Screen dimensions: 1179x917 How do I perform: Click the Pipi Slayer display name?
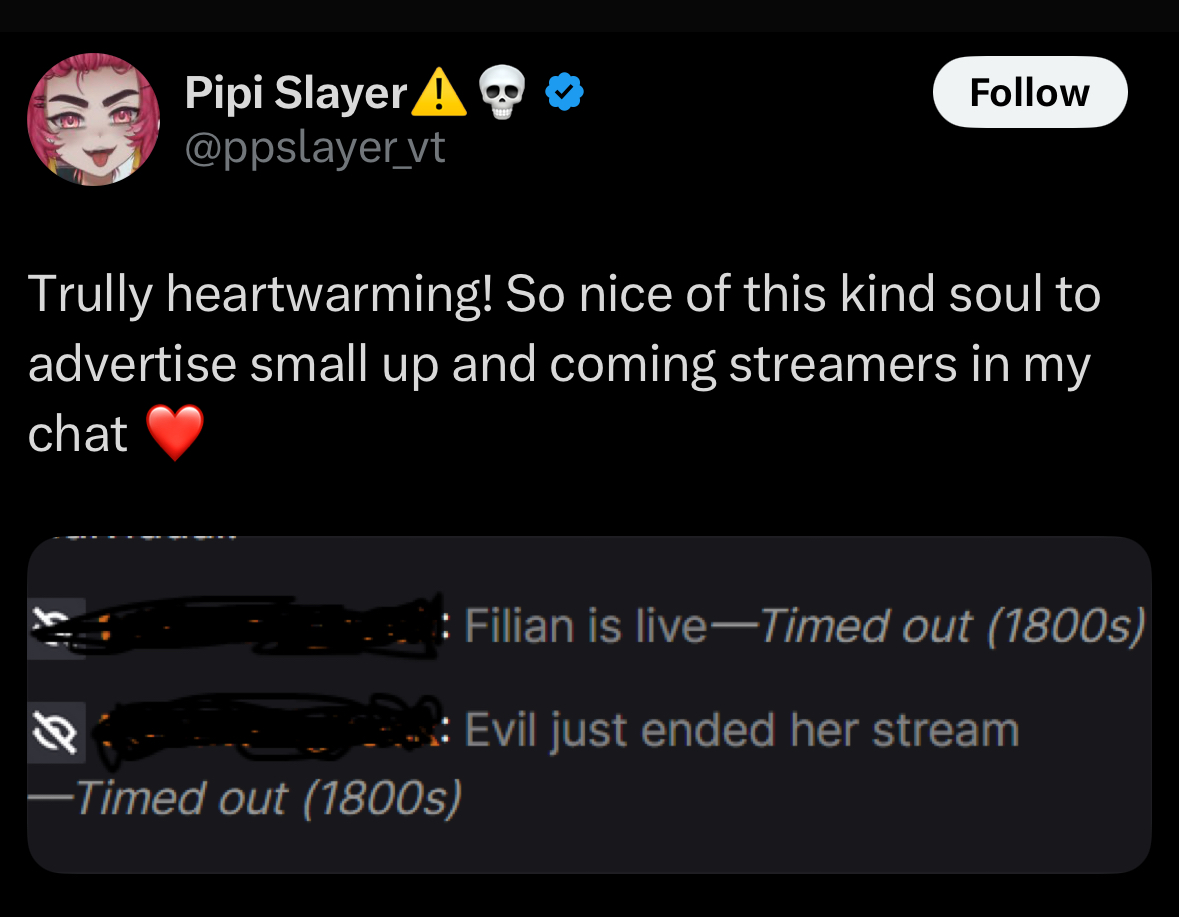(x=294, y=94)
